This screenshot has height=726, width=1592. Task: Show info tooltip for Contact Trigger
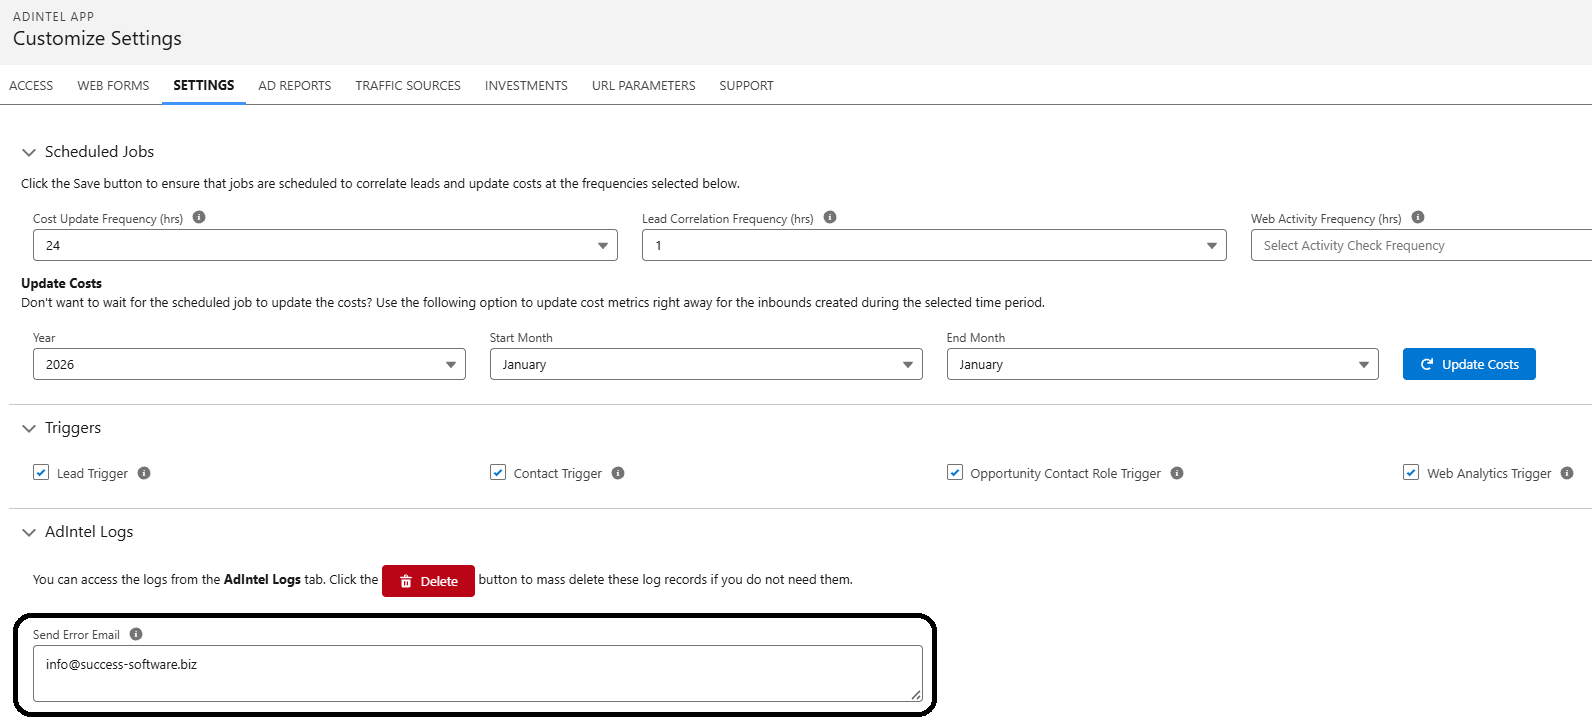coord(618,473)
